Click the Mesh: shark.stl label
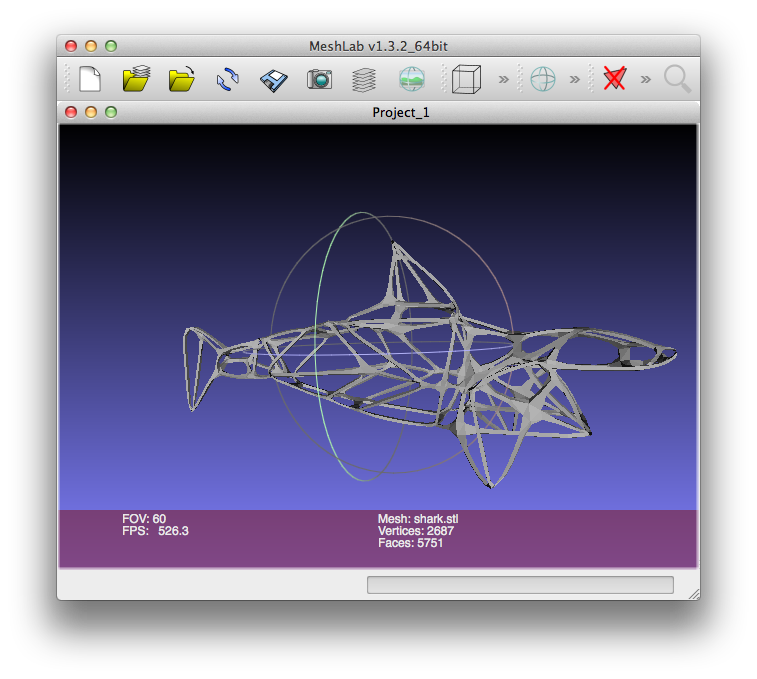Image resolution: width=757 pixels, height=679 pixels. 418,519
